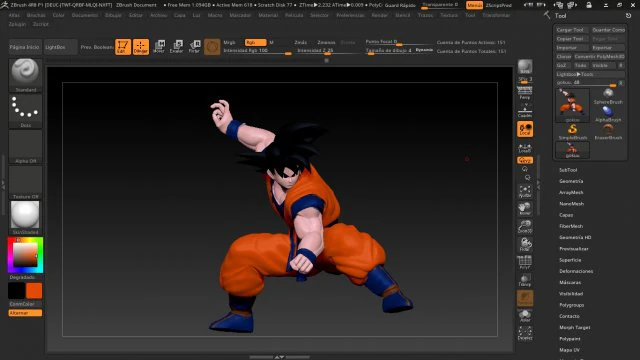The image size is (640, 360).
Task: Click the gizmo 3D circular icon
Action: [x=212, y=47]
